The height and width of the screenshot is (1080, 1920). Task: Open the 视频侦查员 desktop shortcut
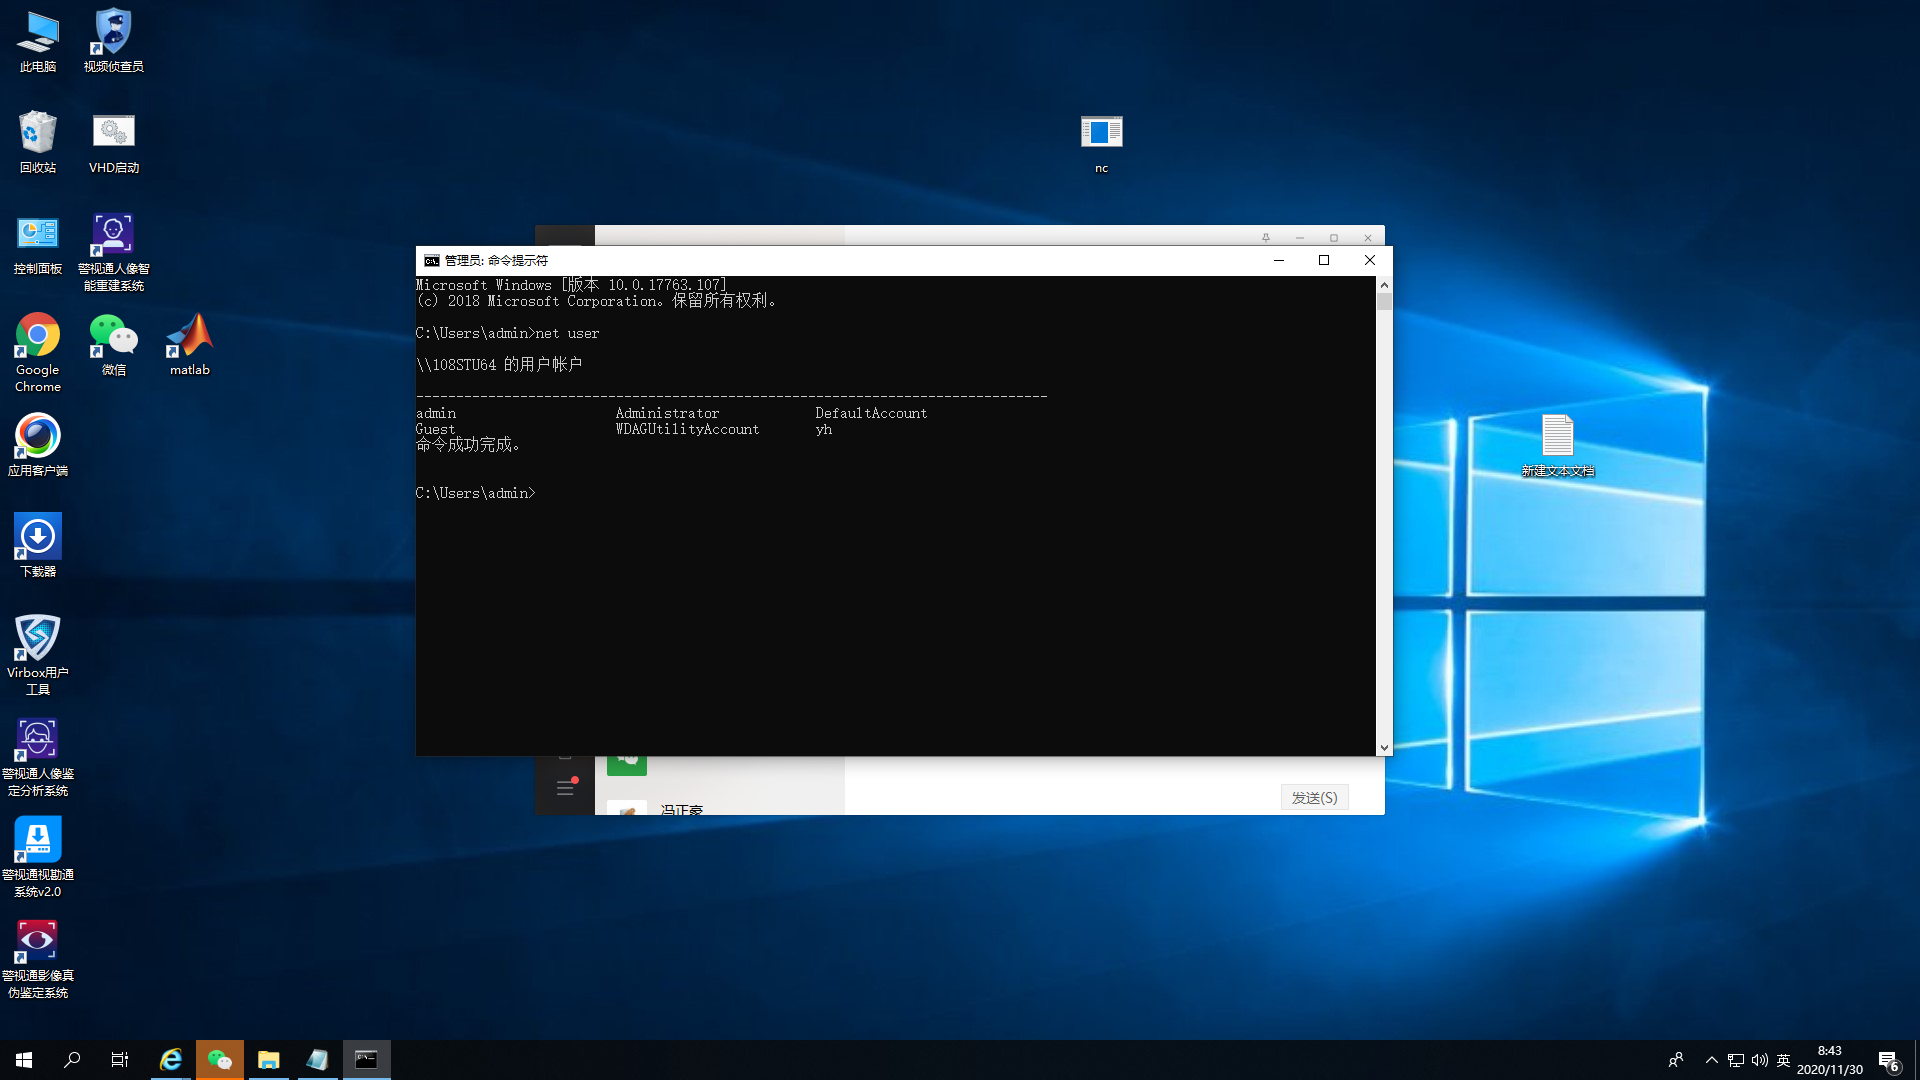(113, 33)
